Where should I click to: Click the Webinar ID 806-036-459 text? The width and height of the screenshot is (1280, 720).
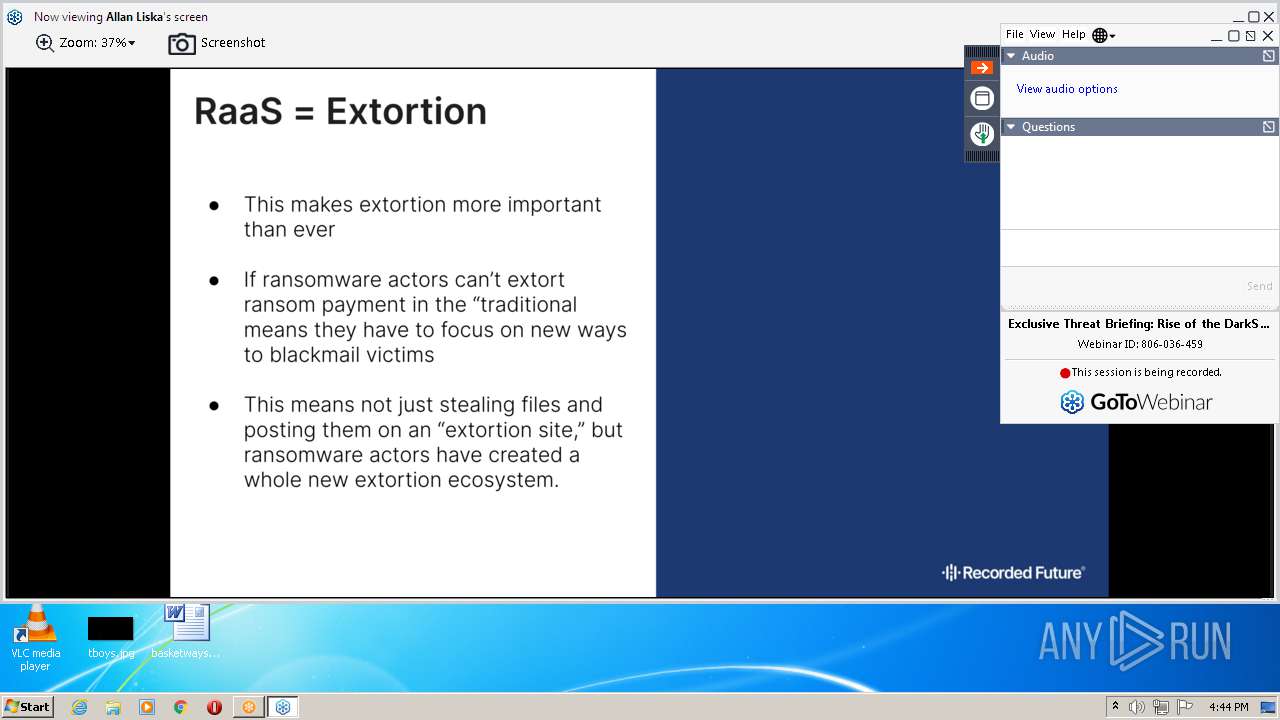click(x=1139, y=344)
